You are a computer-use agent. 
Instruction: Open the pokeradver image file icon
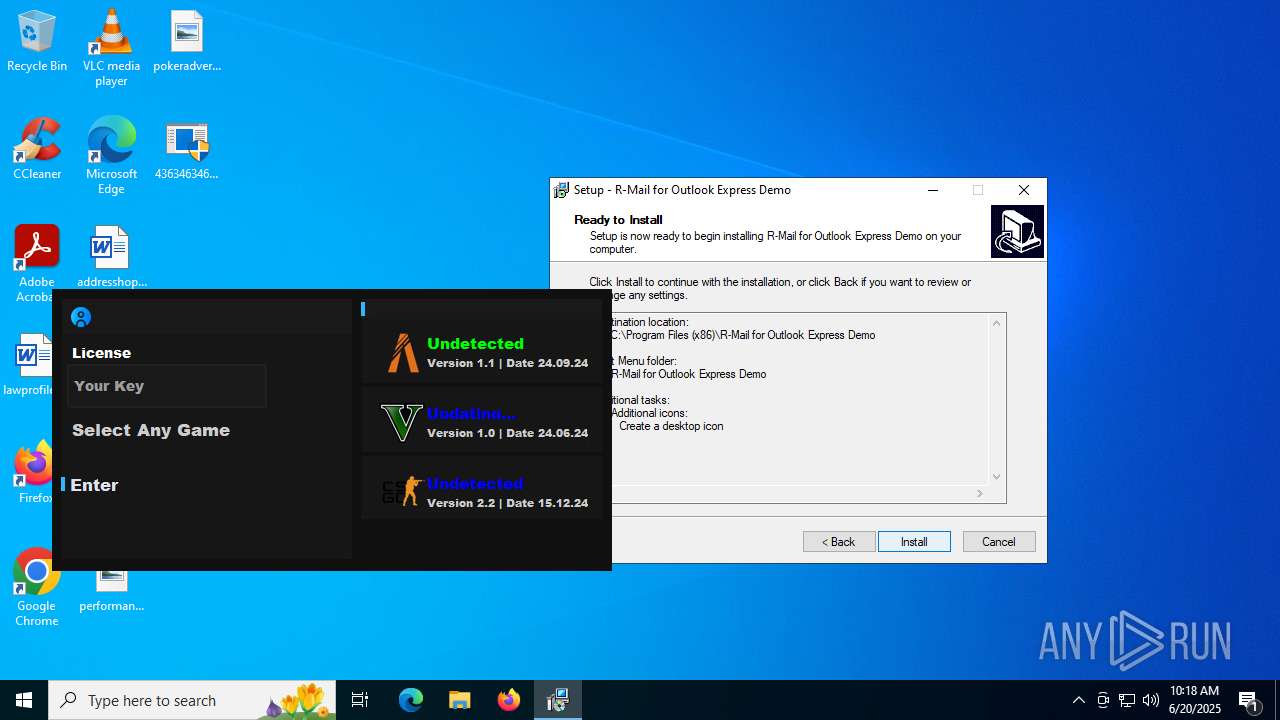point(187,42)
